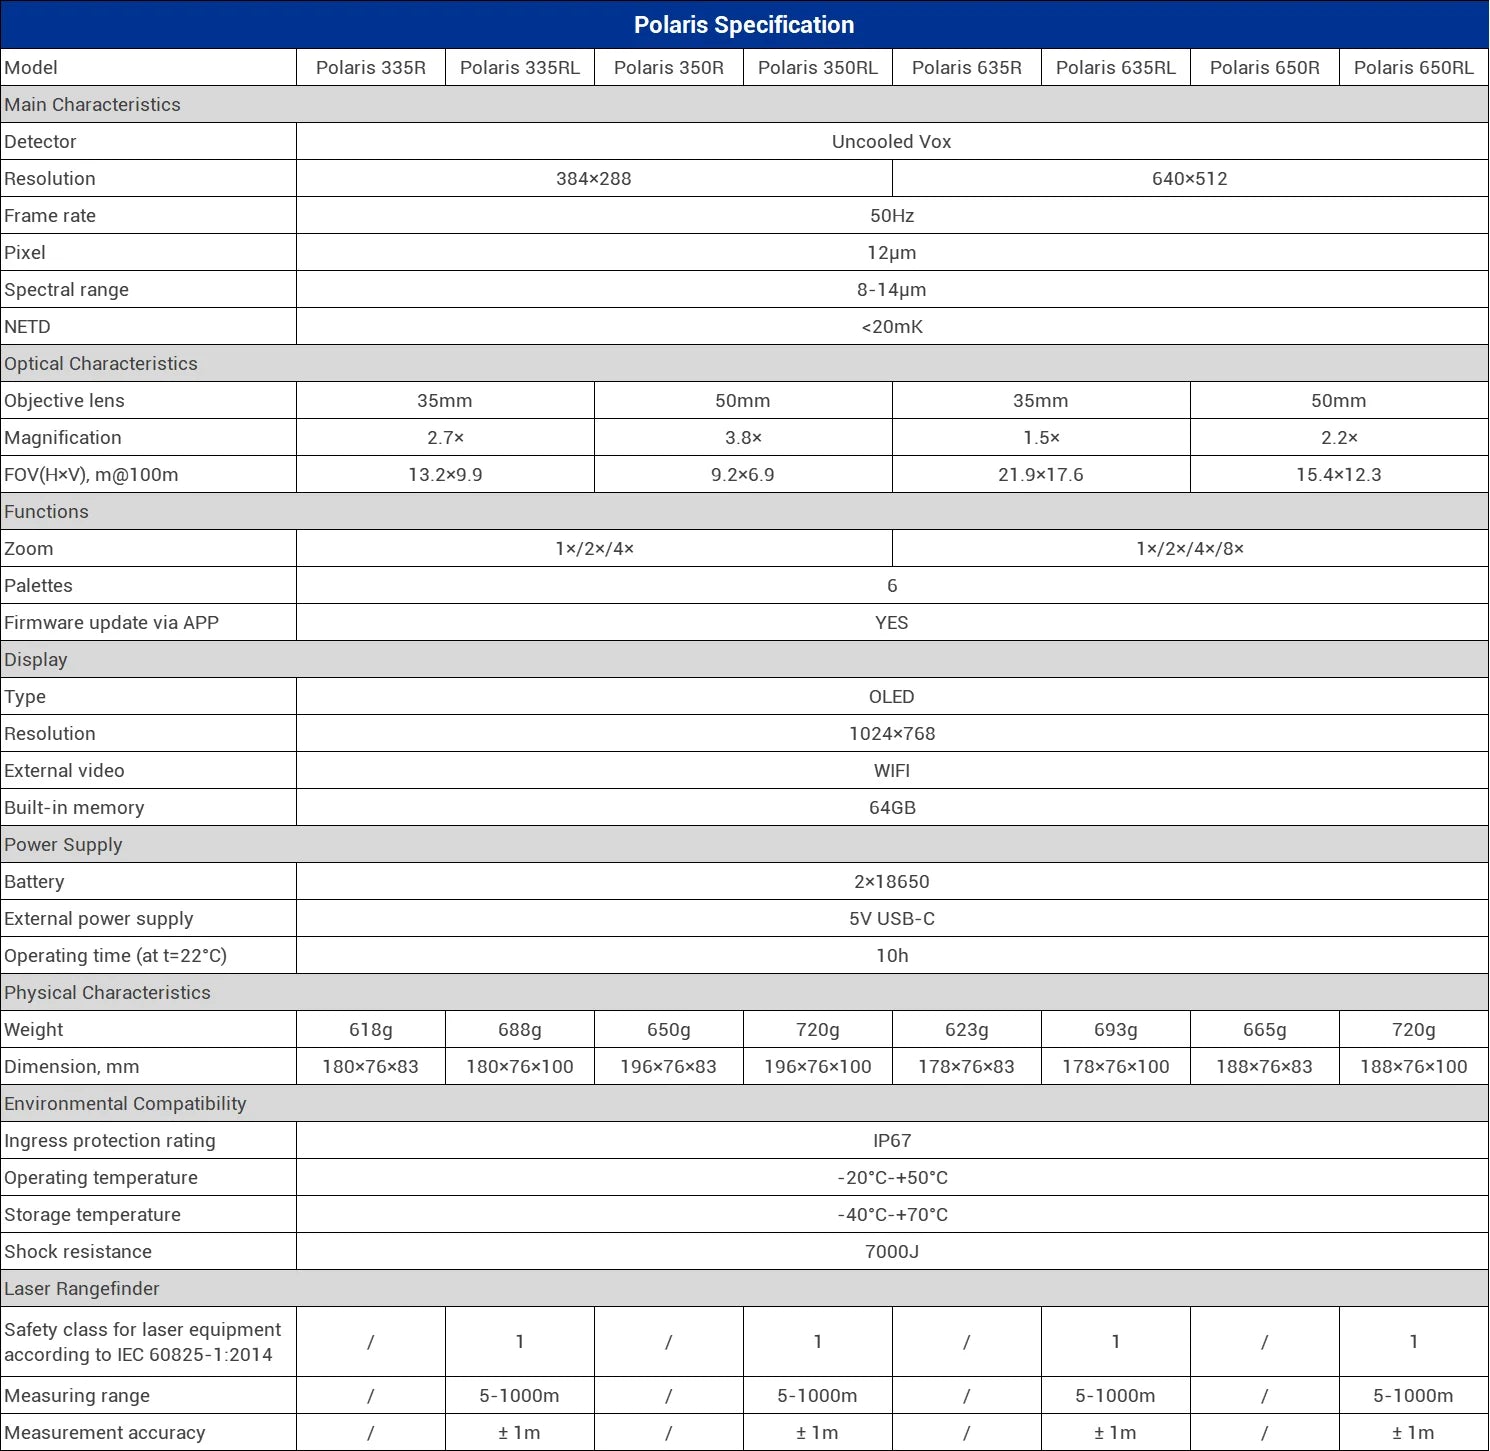Select the "2.2×" magnification cell
This screenshot has width=1490, height=1451.
(1339, 437)
